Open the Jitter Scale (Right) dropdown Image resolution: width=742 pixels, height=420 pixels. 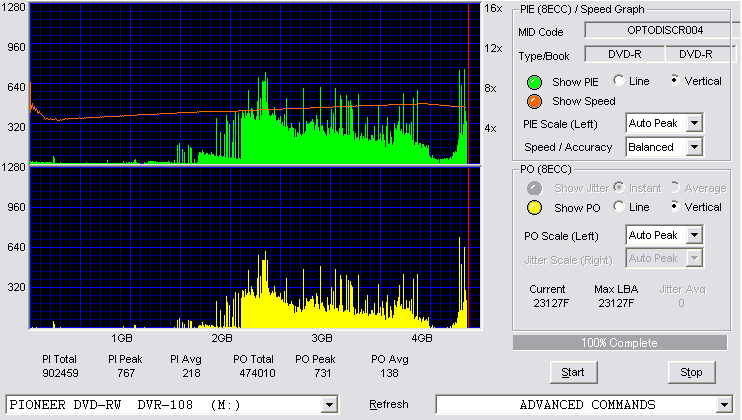pos(694,258)
